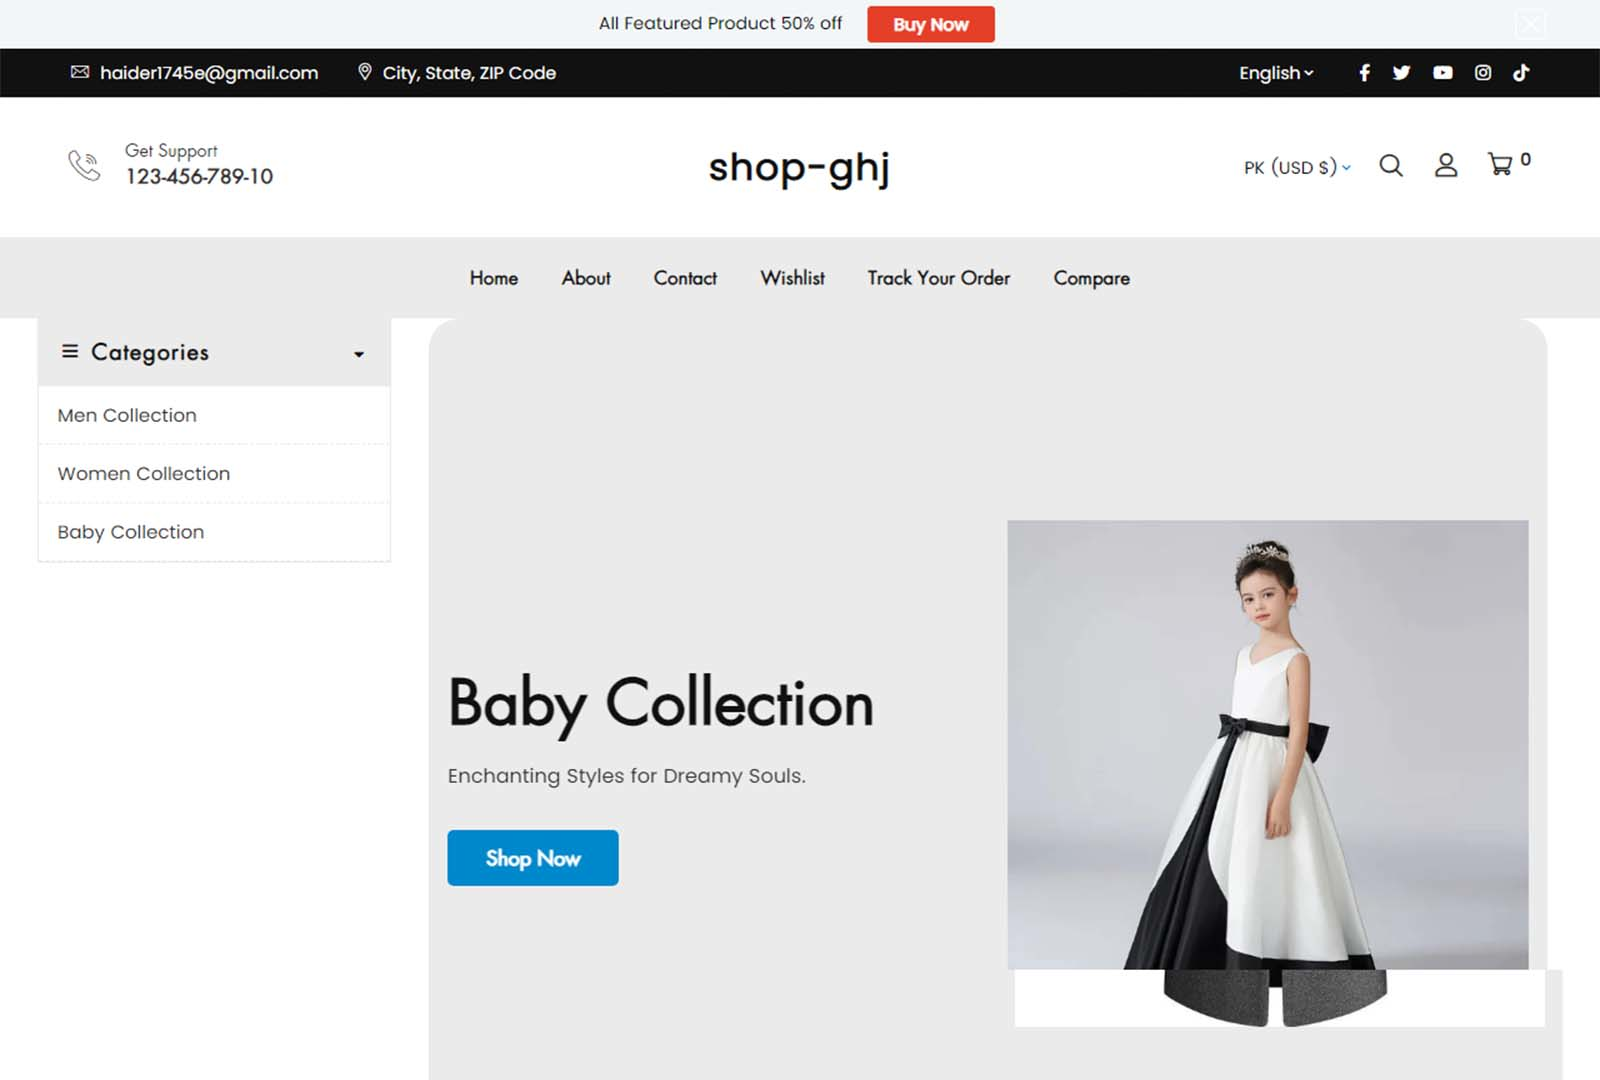1600x1080 pixels.
Task: Click the shop-ghj store logo
Action: [x=799, y=168]
